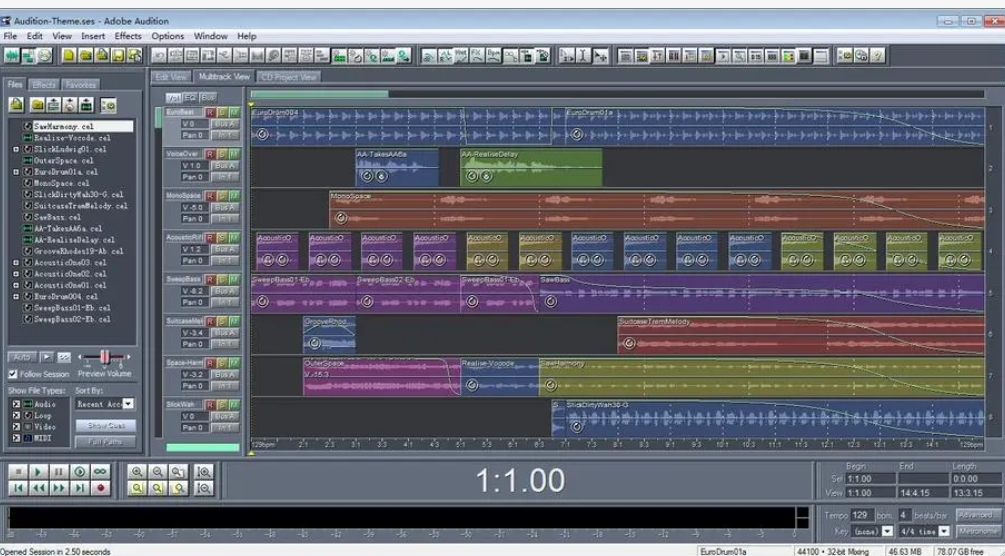The width and height of the screenshot is (1005, 556).
Task: Click Zoom Out Horizontally magnifier icon
Action: [x=158, y=472]
